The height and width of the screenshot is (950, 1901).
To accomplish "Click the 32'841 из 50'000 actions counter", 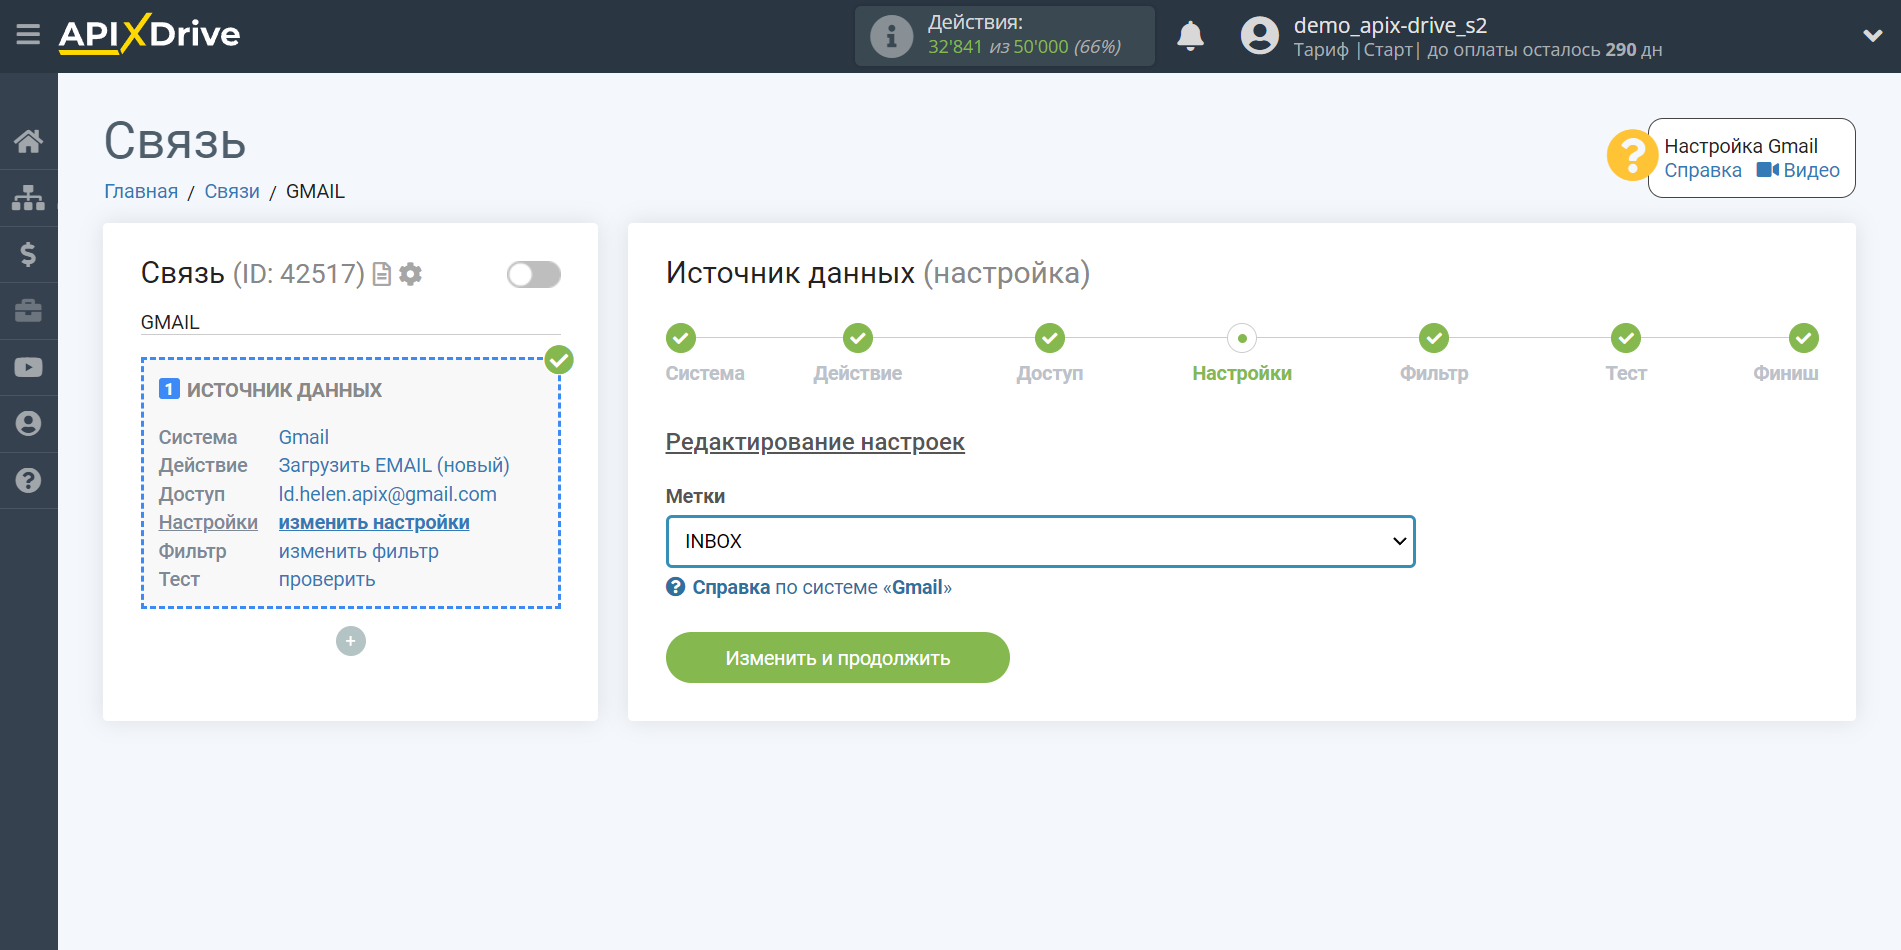I will point(1024,47).
